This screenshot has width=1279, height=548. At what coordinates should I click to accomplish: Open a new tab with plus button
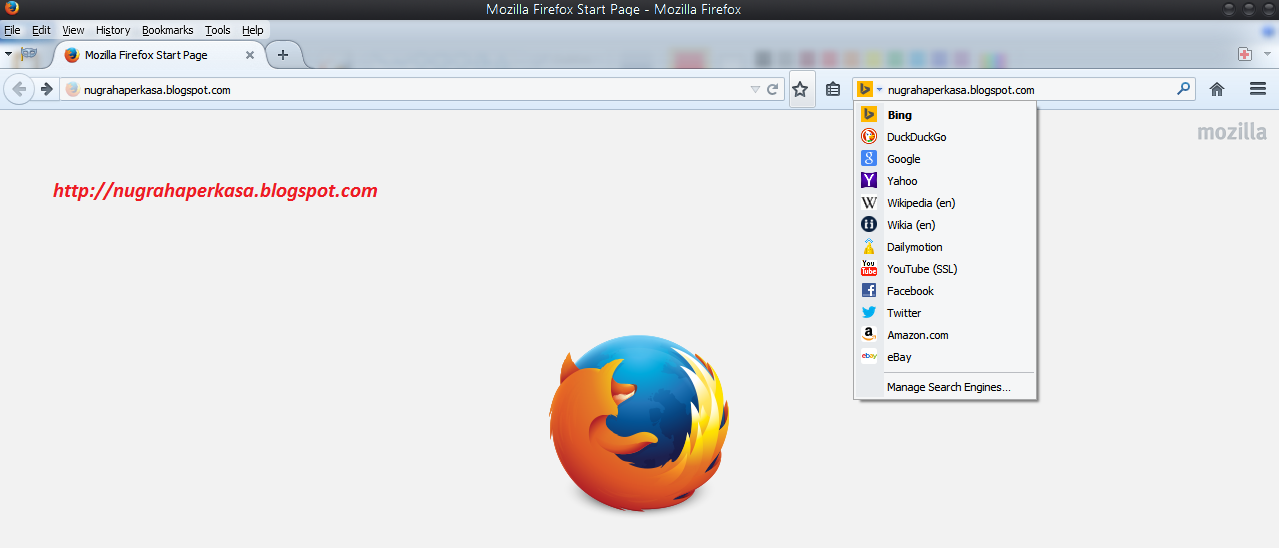point(283,55)
